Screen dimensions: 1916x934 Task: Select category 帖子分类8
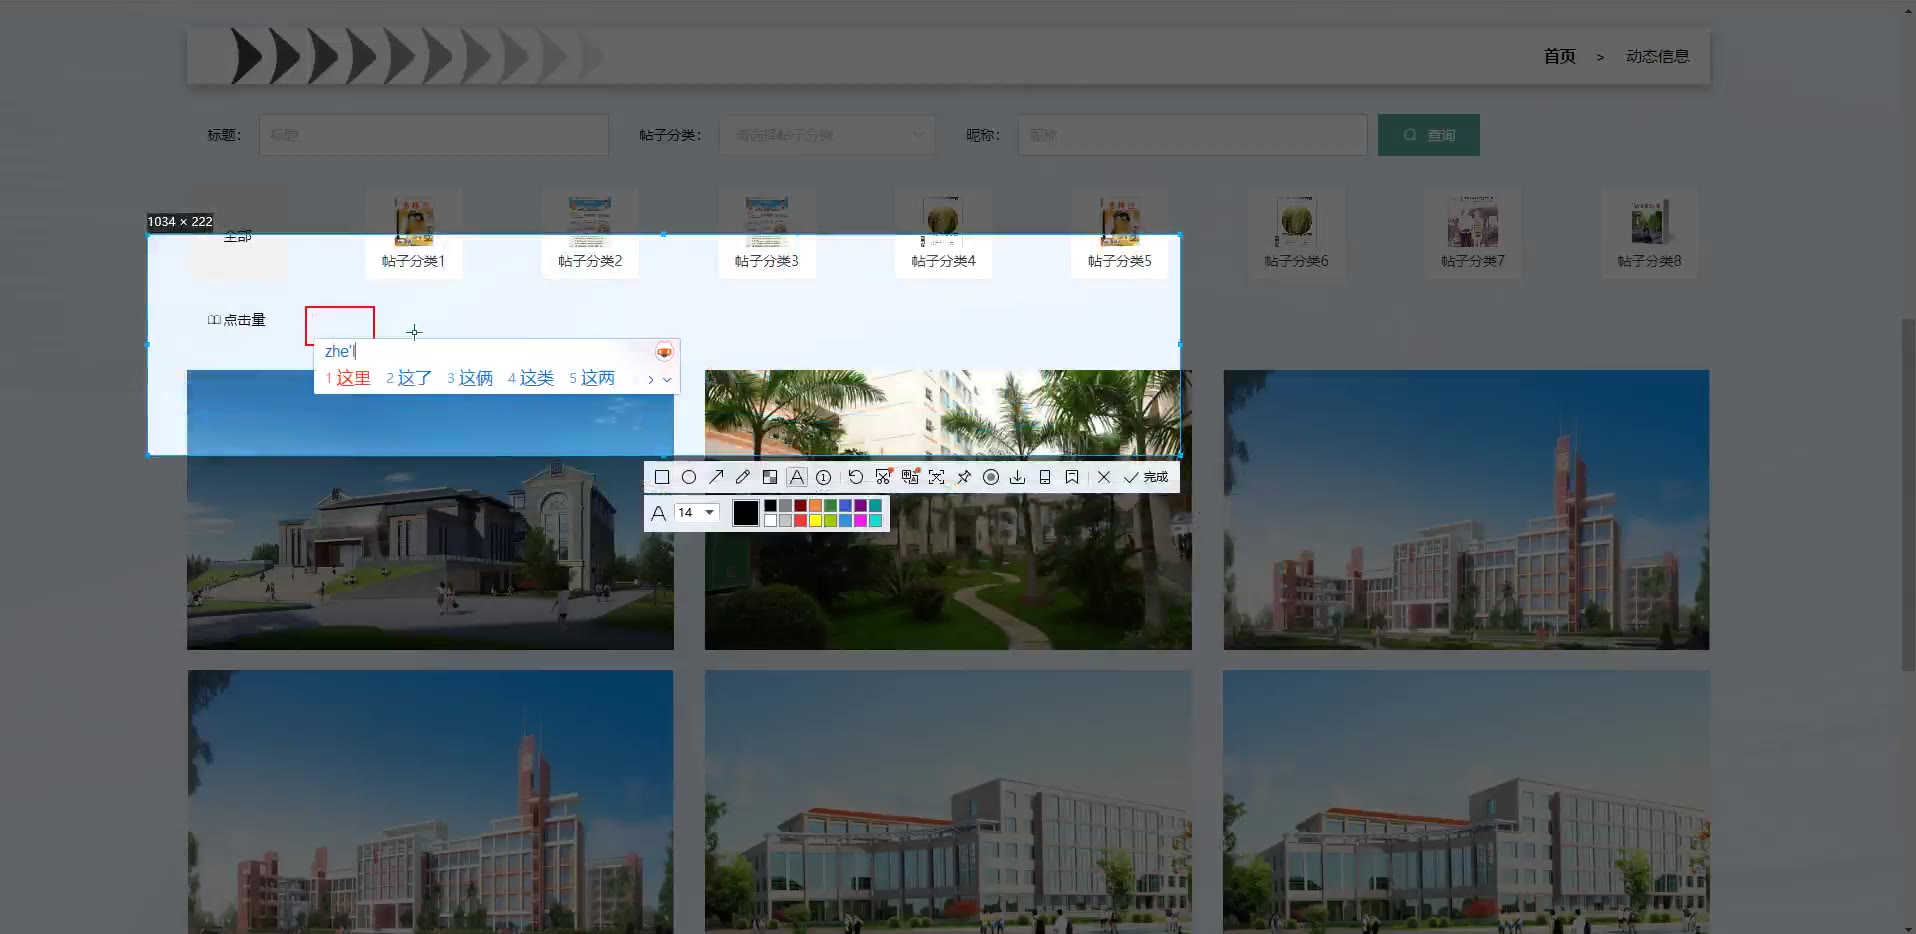1649,235
